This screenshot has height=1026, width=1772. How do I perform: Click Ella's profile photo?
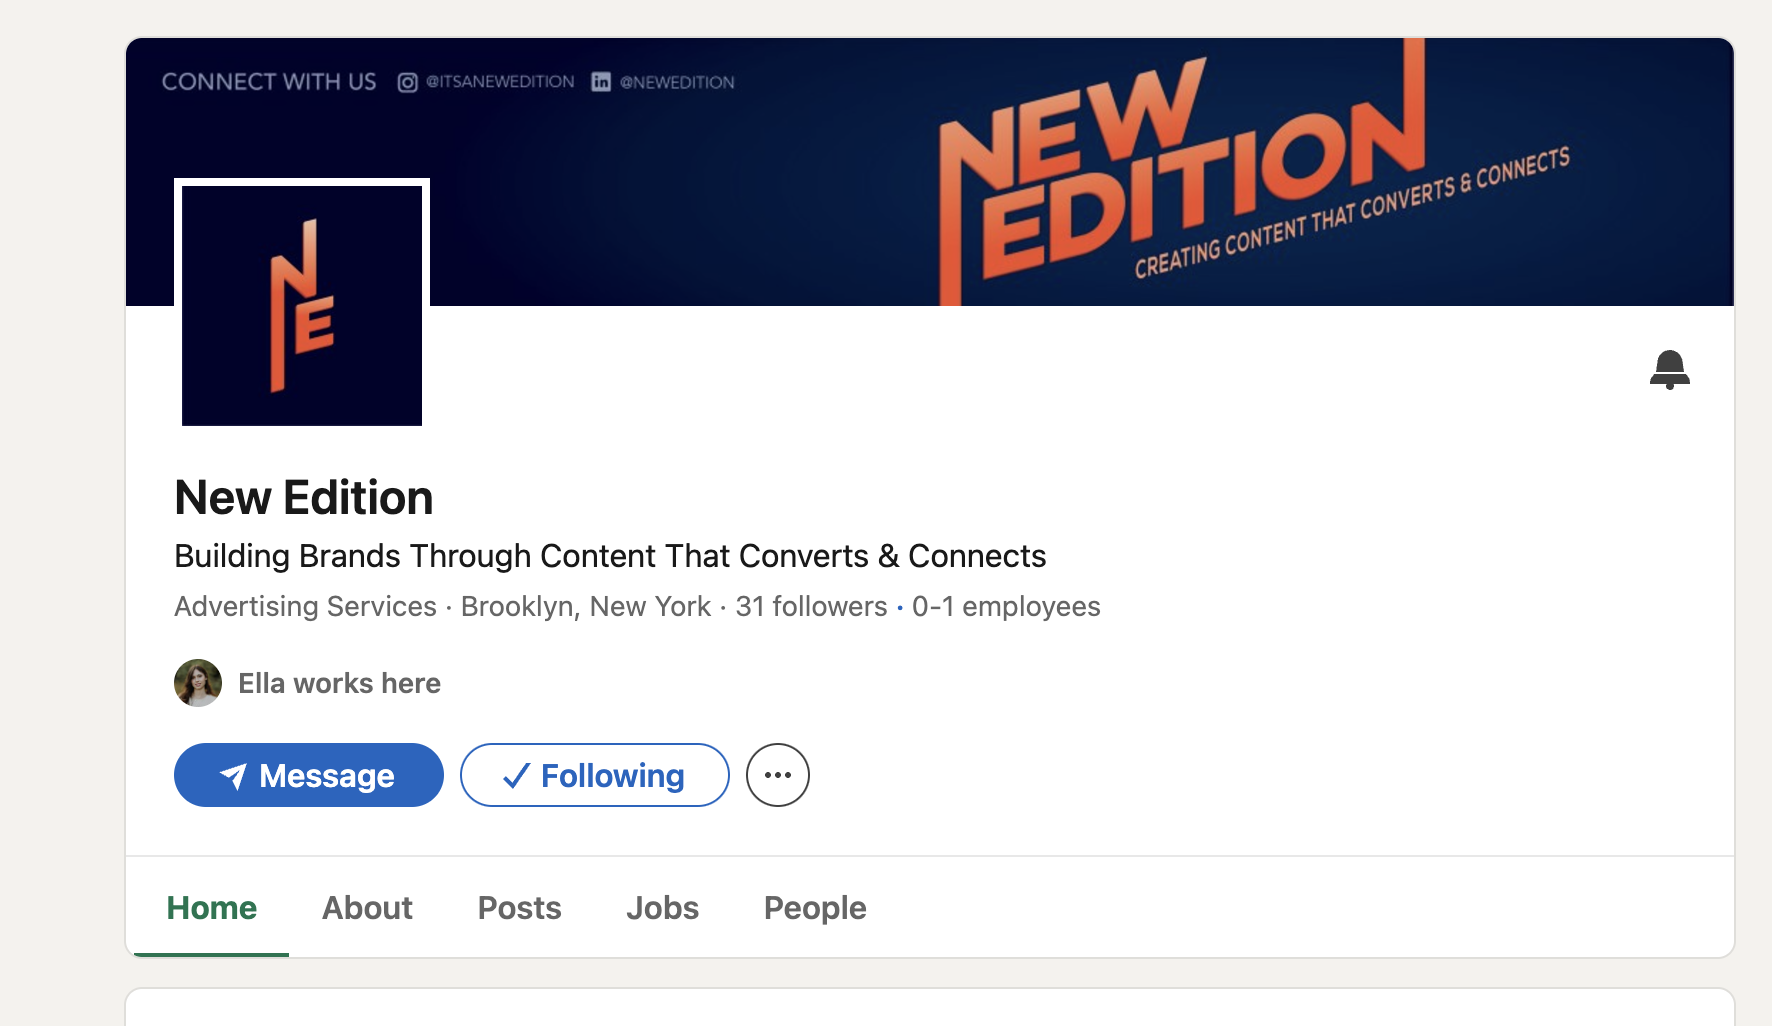pyautogui.click(x=198, y=683)
